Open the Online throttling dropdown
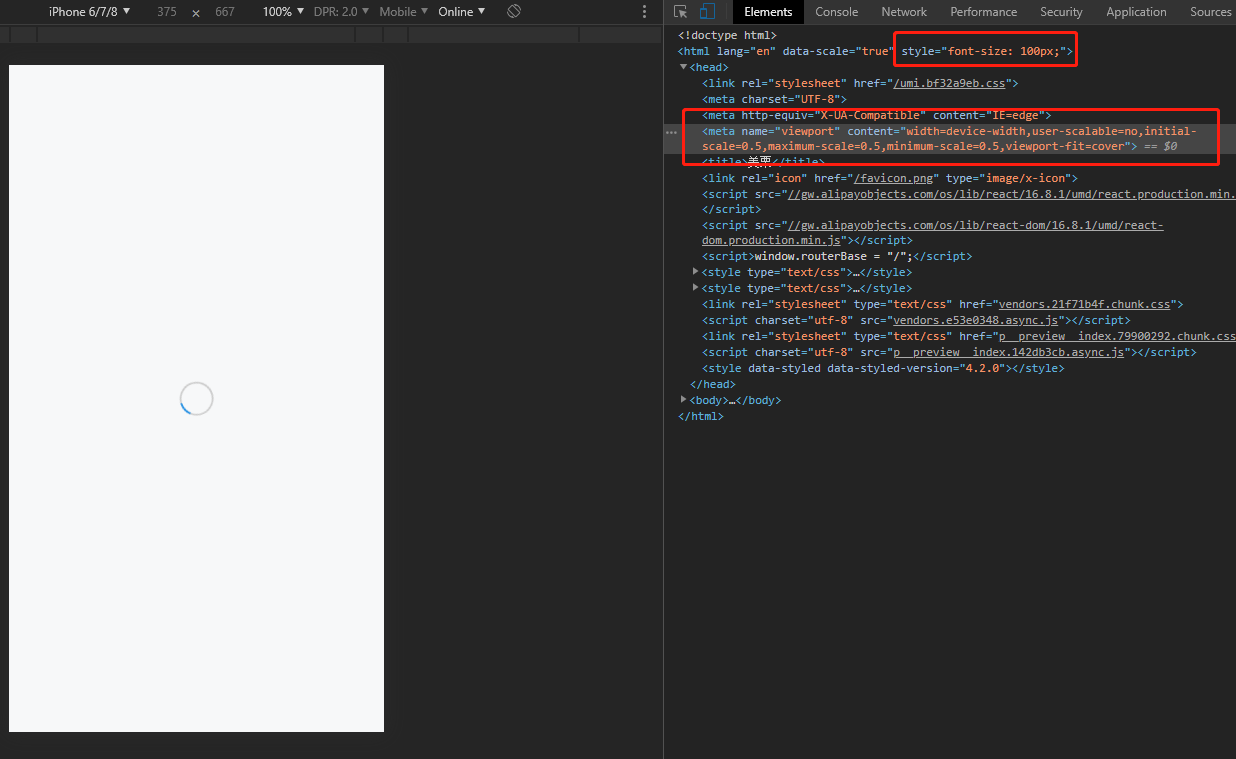The height and width of the screenshot is (759, 1236). [x=462, y=12]
